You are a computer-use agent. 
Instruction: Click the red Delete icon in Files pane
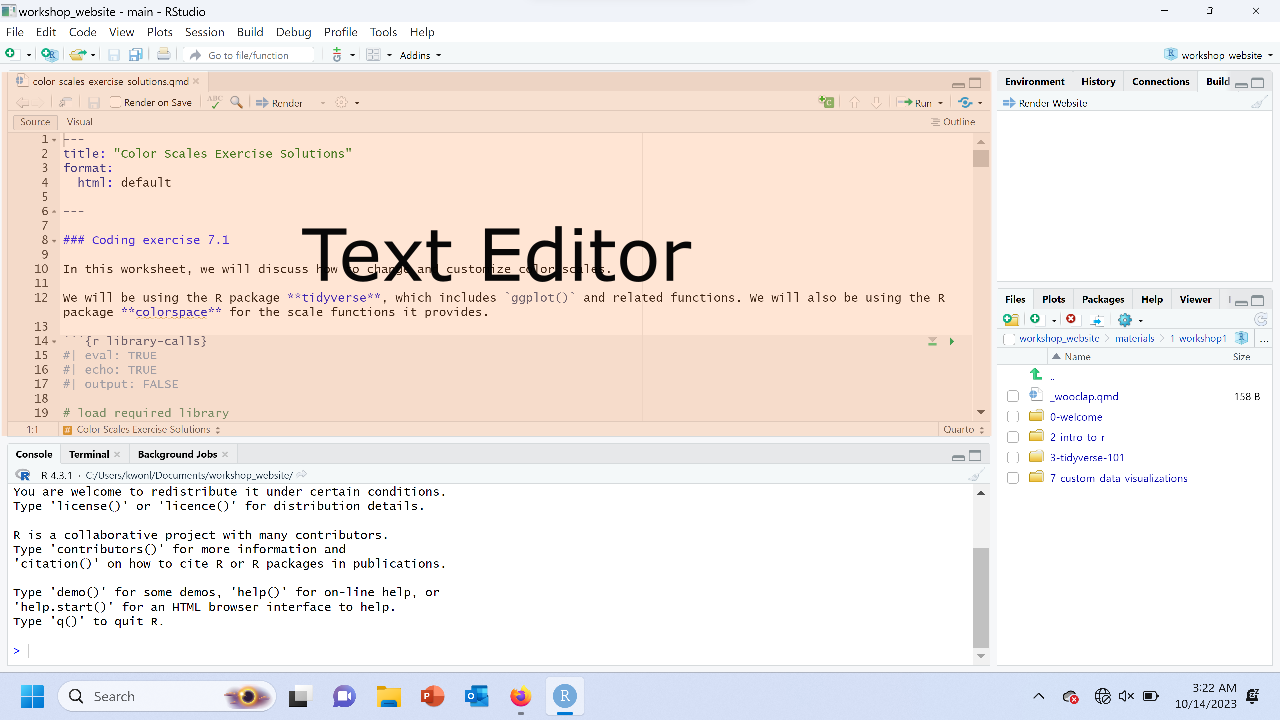pyautogui.click(x=1071, y=319)
